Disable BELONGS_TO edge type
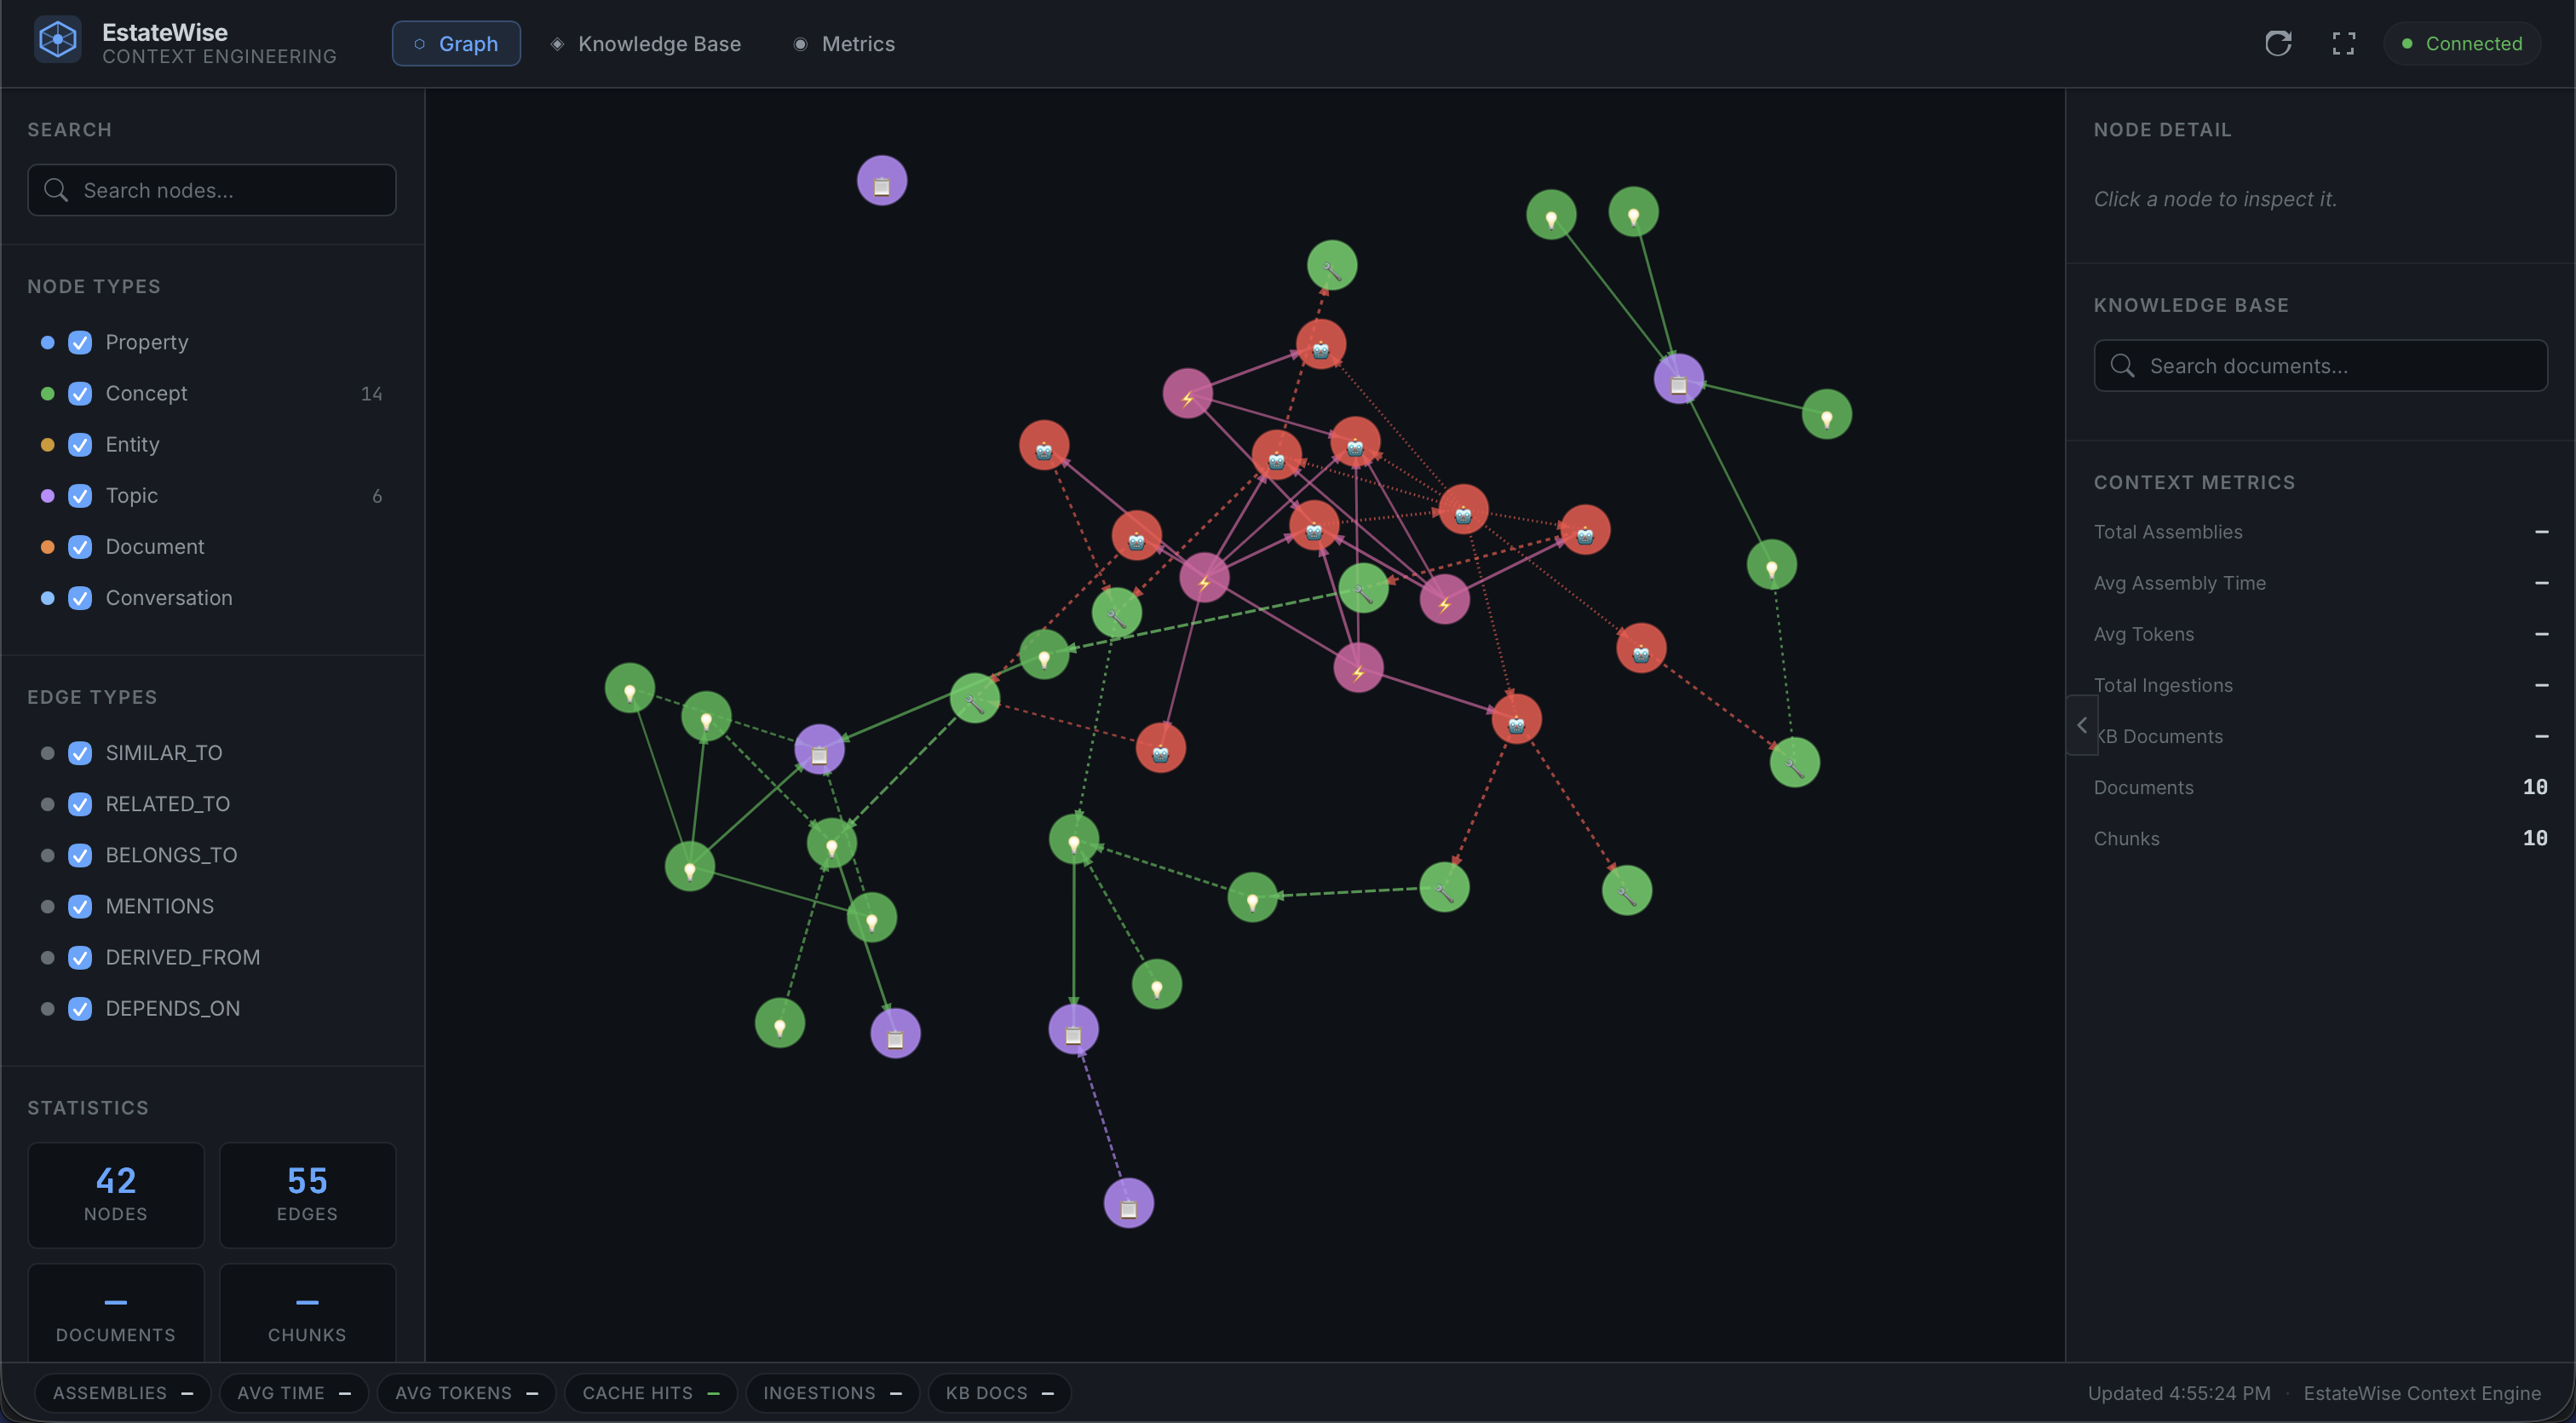 click(80, 854)
